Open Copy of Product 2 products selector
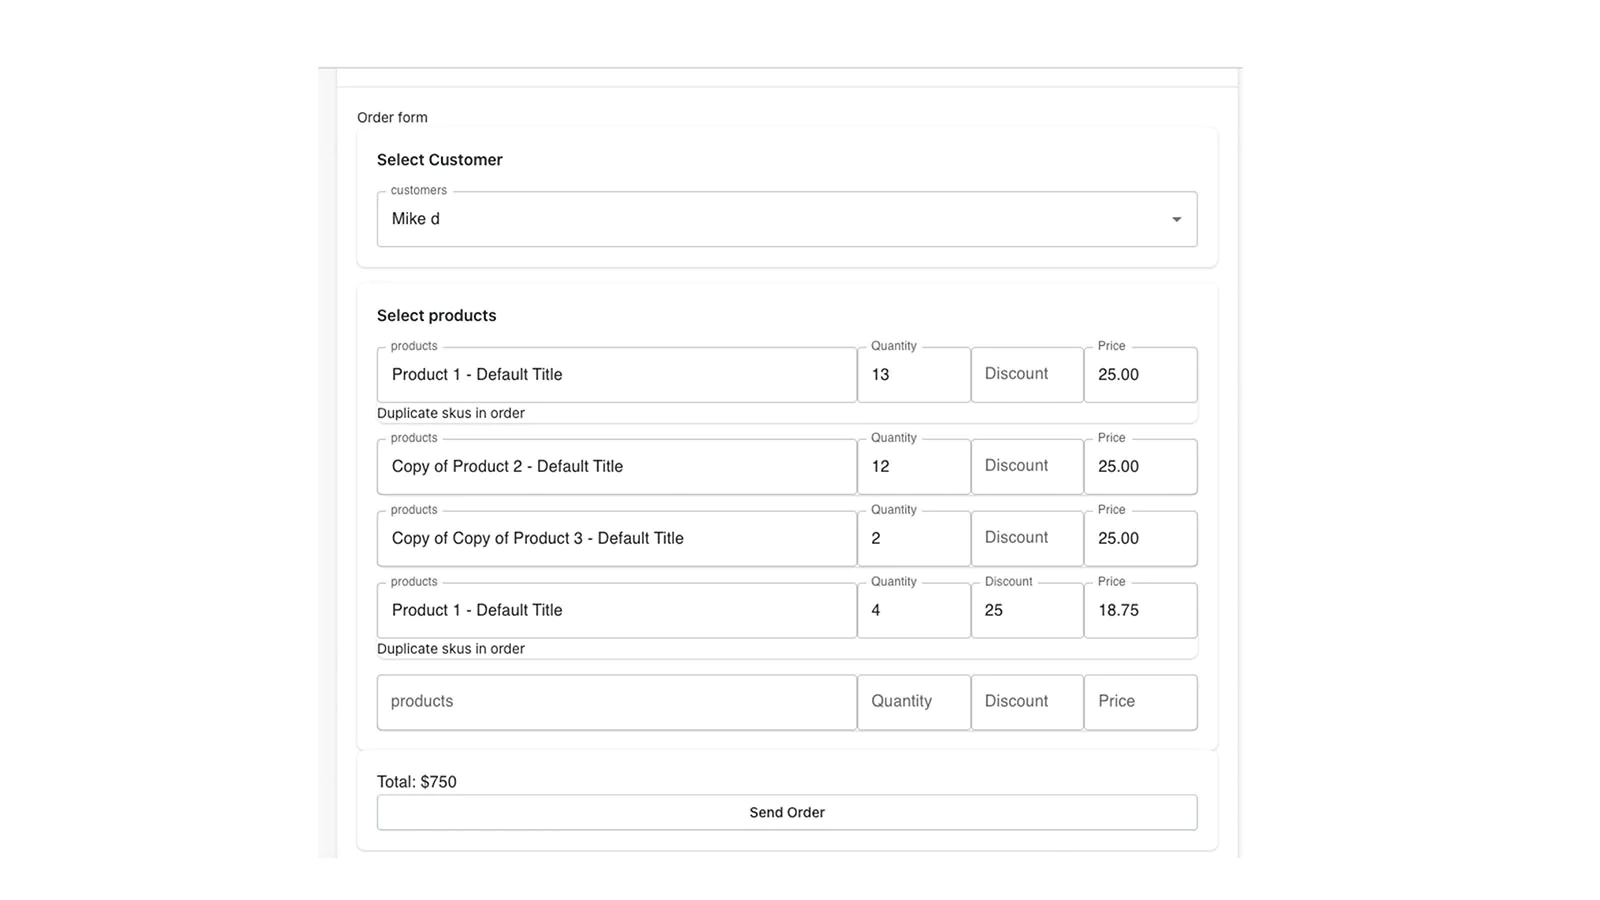The width and height of the screenshot is (1600, 900). click(616, 467)
